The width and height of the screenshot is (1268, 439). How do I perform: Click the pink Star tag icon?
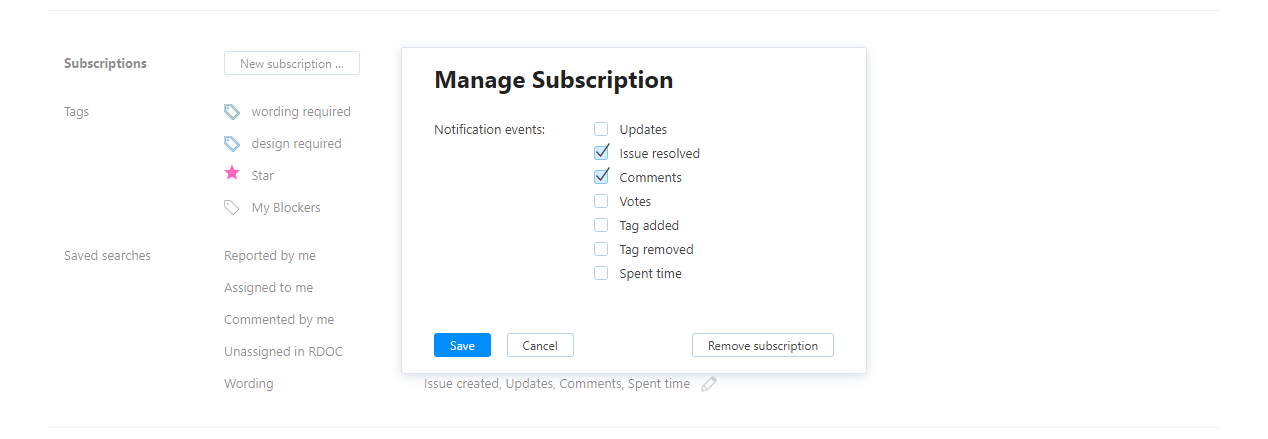232,174
